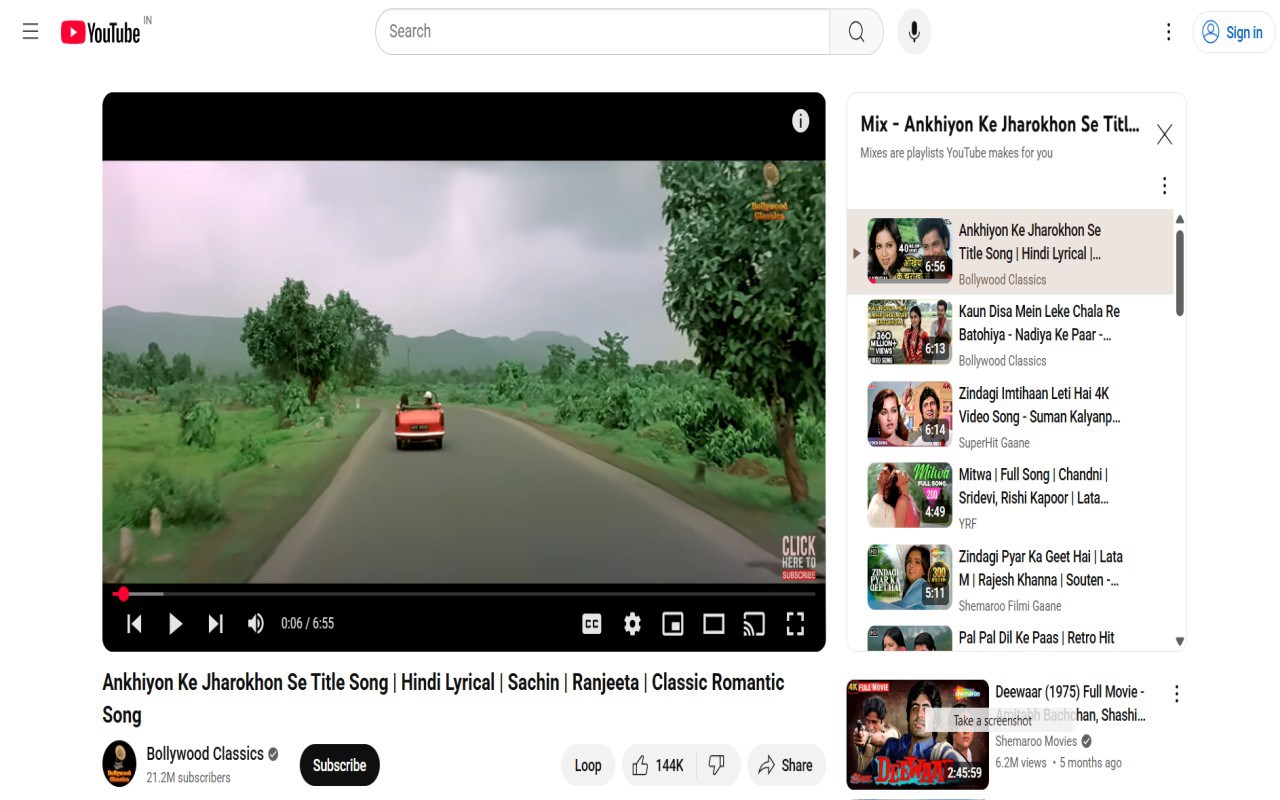Click the Subscribe watermark in the video
The height and width of the screenshot is (800, 1280).
pos(799,558)
